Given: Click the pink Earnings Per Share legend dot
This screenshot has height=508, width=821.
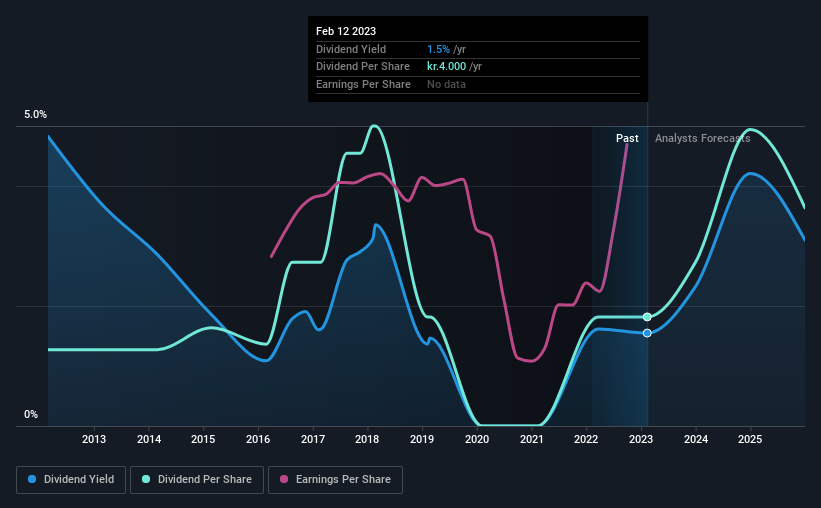Looking at the screenshot, I should click(284, 479).
